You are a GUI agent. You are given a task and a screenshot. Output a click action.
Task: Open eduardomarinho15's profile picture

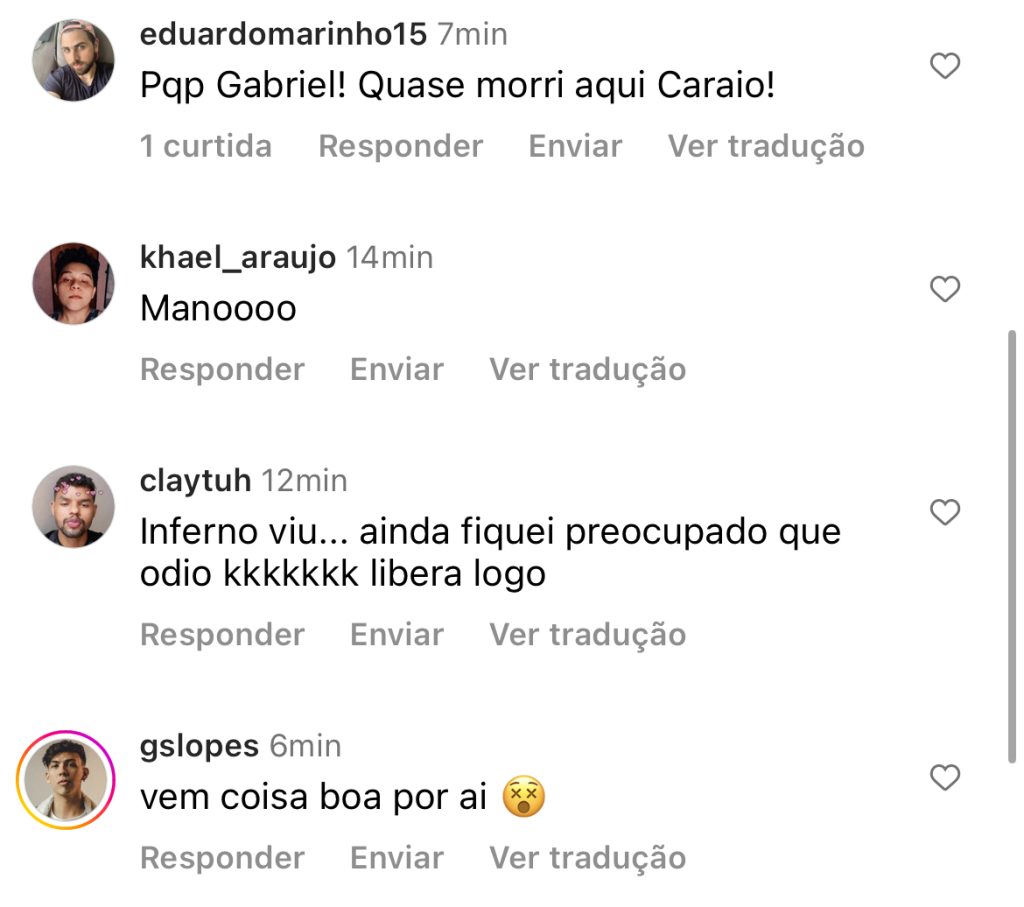73,60
